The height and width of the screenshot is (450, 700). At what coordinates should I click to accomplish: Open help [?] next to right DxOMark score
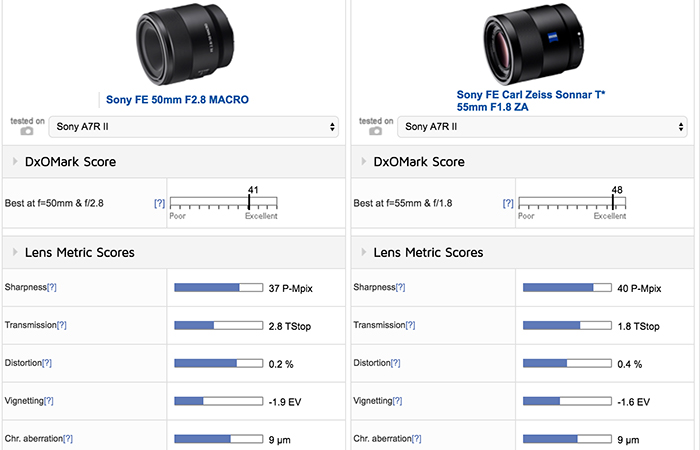point(508,203)
